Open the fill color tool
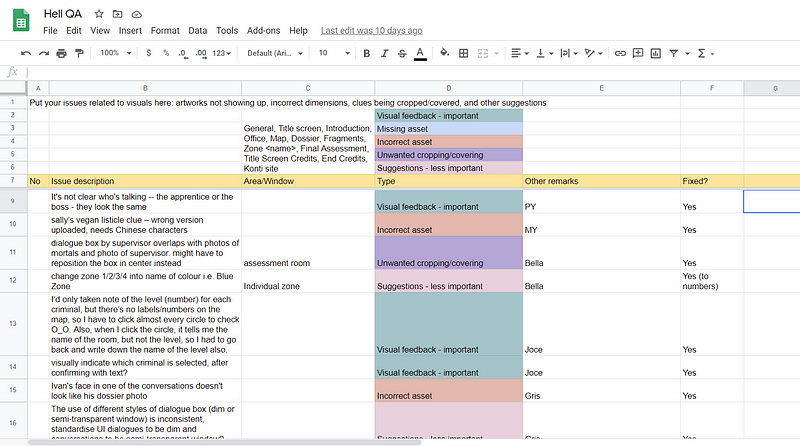Image resolution: width=800 pixels, height=446 pixels. [x=445, y=53]
